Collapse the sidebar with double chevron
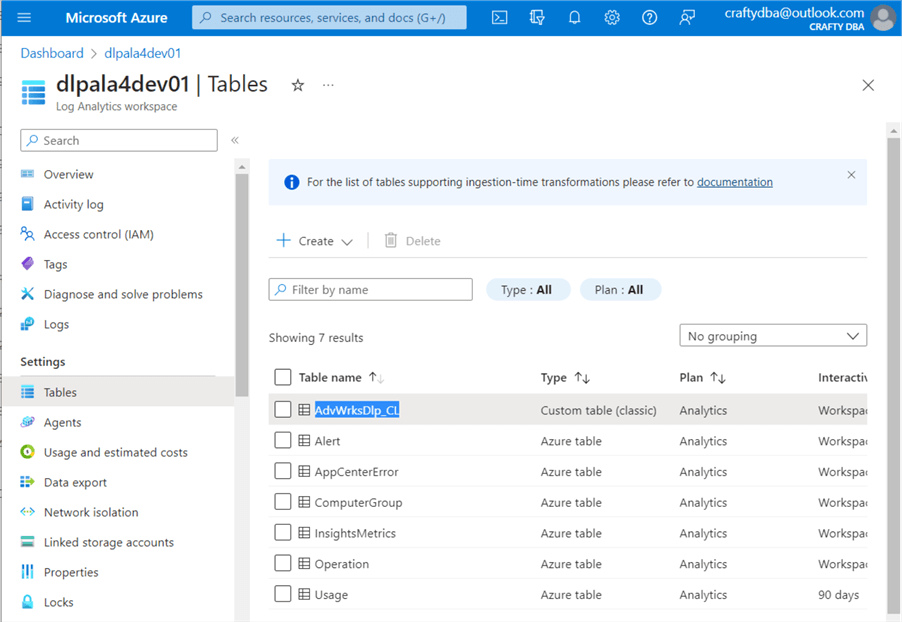 click(x=235, y=140)
